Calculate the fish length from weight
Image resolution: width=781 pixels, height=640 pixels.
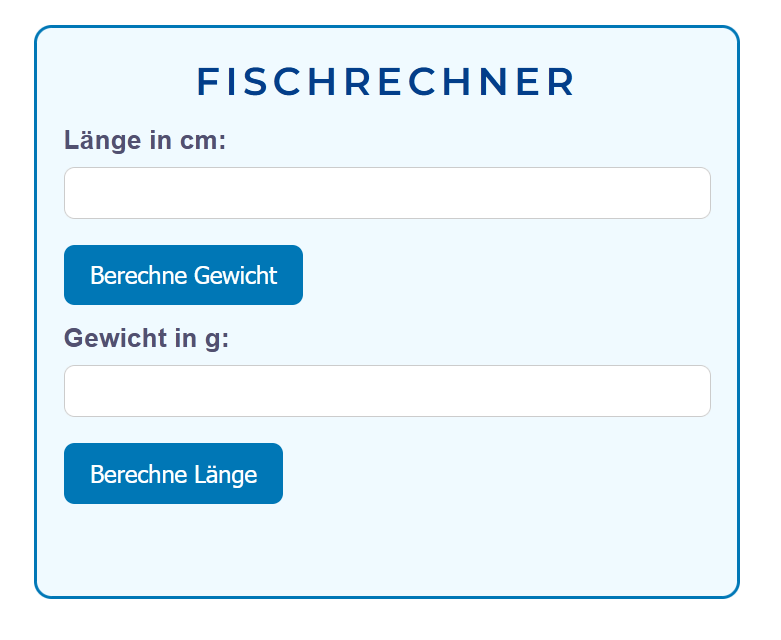[173, 473]
